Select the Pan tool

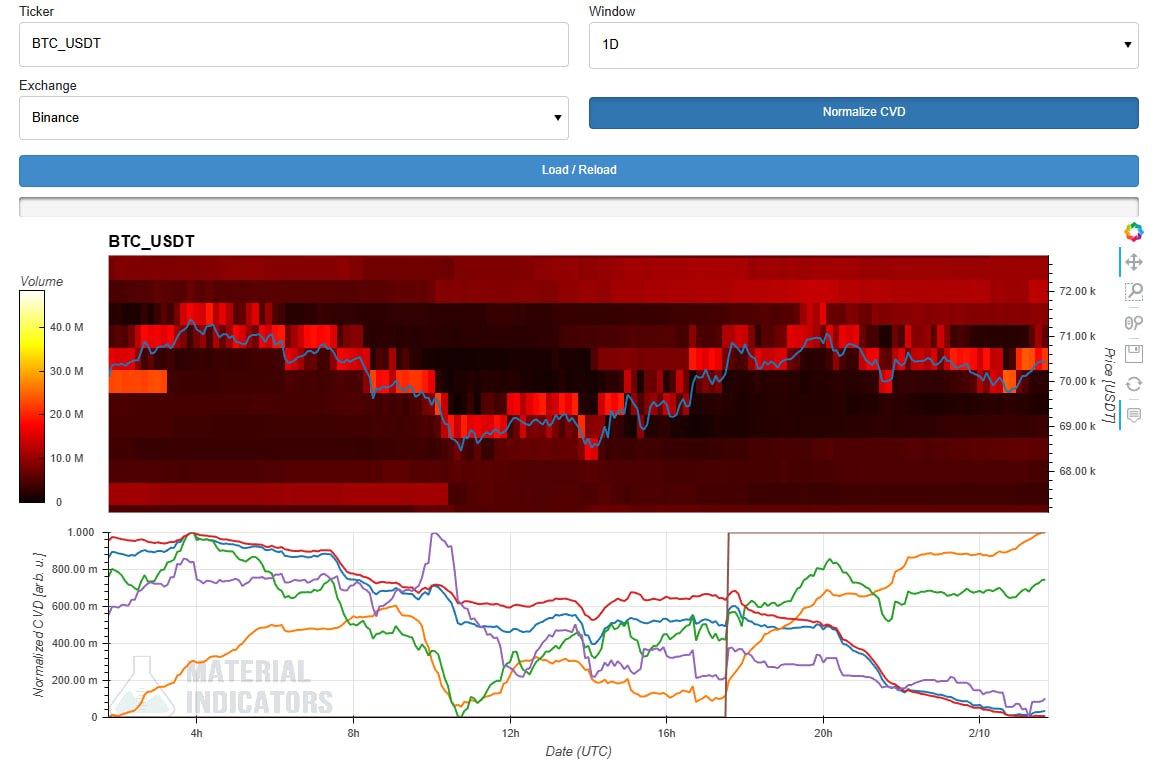tap(1133, 262)
